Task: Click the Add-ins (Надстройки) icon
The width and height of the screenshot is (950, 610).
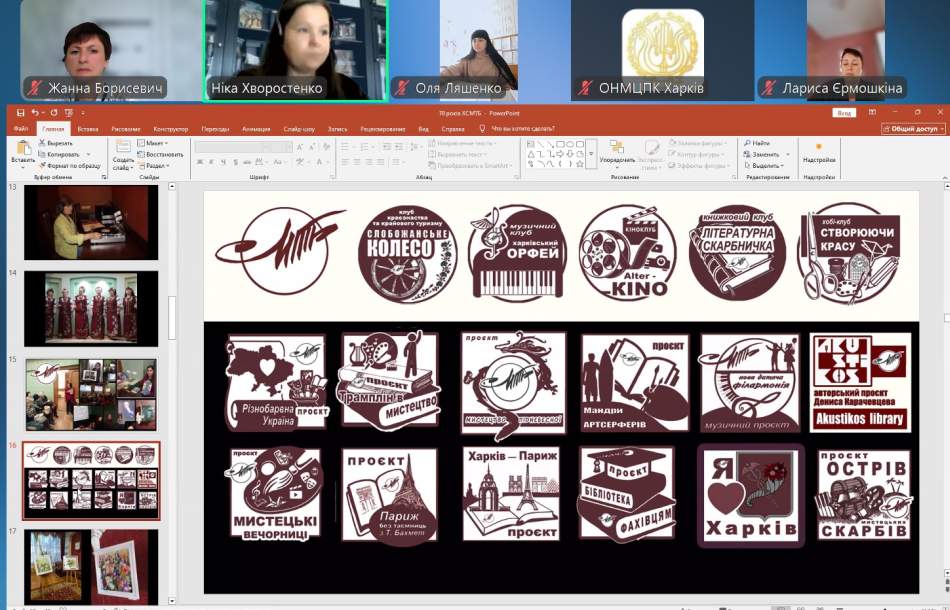Action: point(819,149)
